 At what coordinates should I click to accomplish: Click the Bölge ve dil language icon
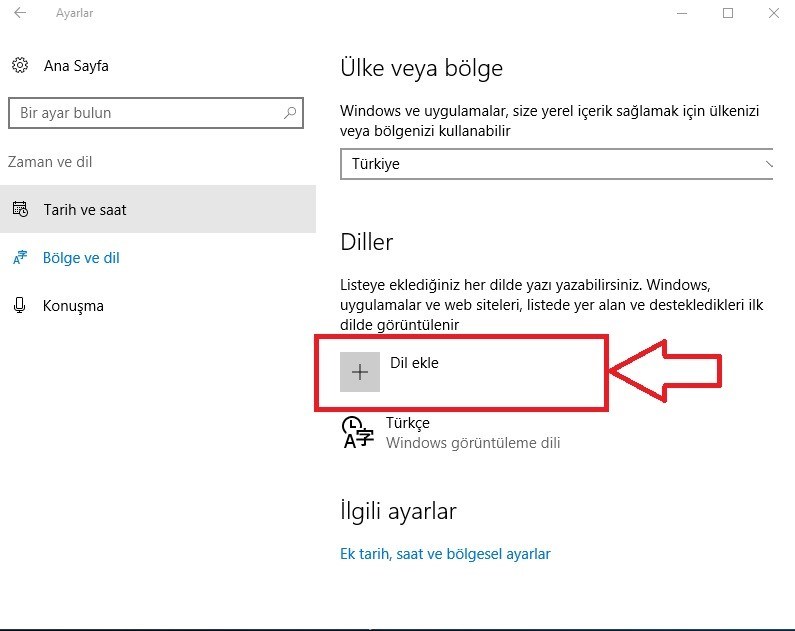click(20, 257)
